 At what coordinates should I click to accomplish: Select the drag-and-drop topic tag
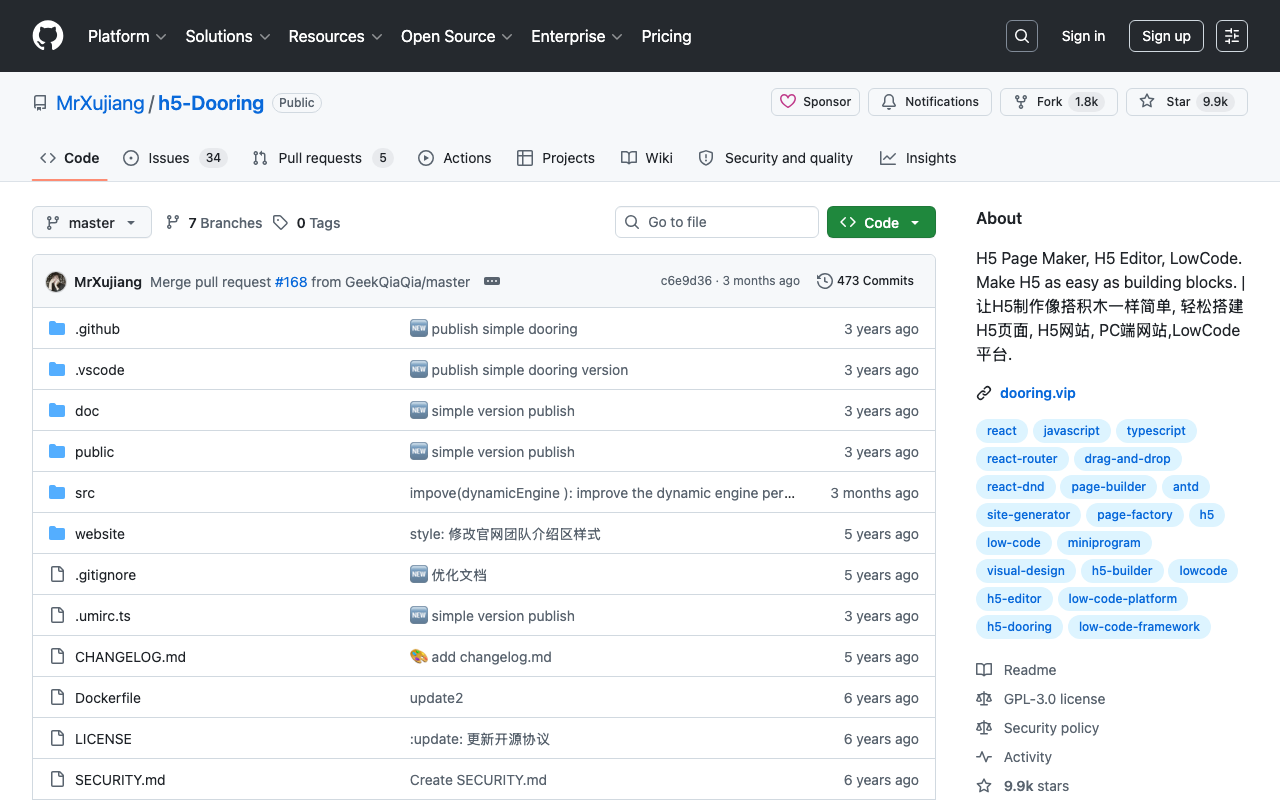click(x=1127, y=459)
